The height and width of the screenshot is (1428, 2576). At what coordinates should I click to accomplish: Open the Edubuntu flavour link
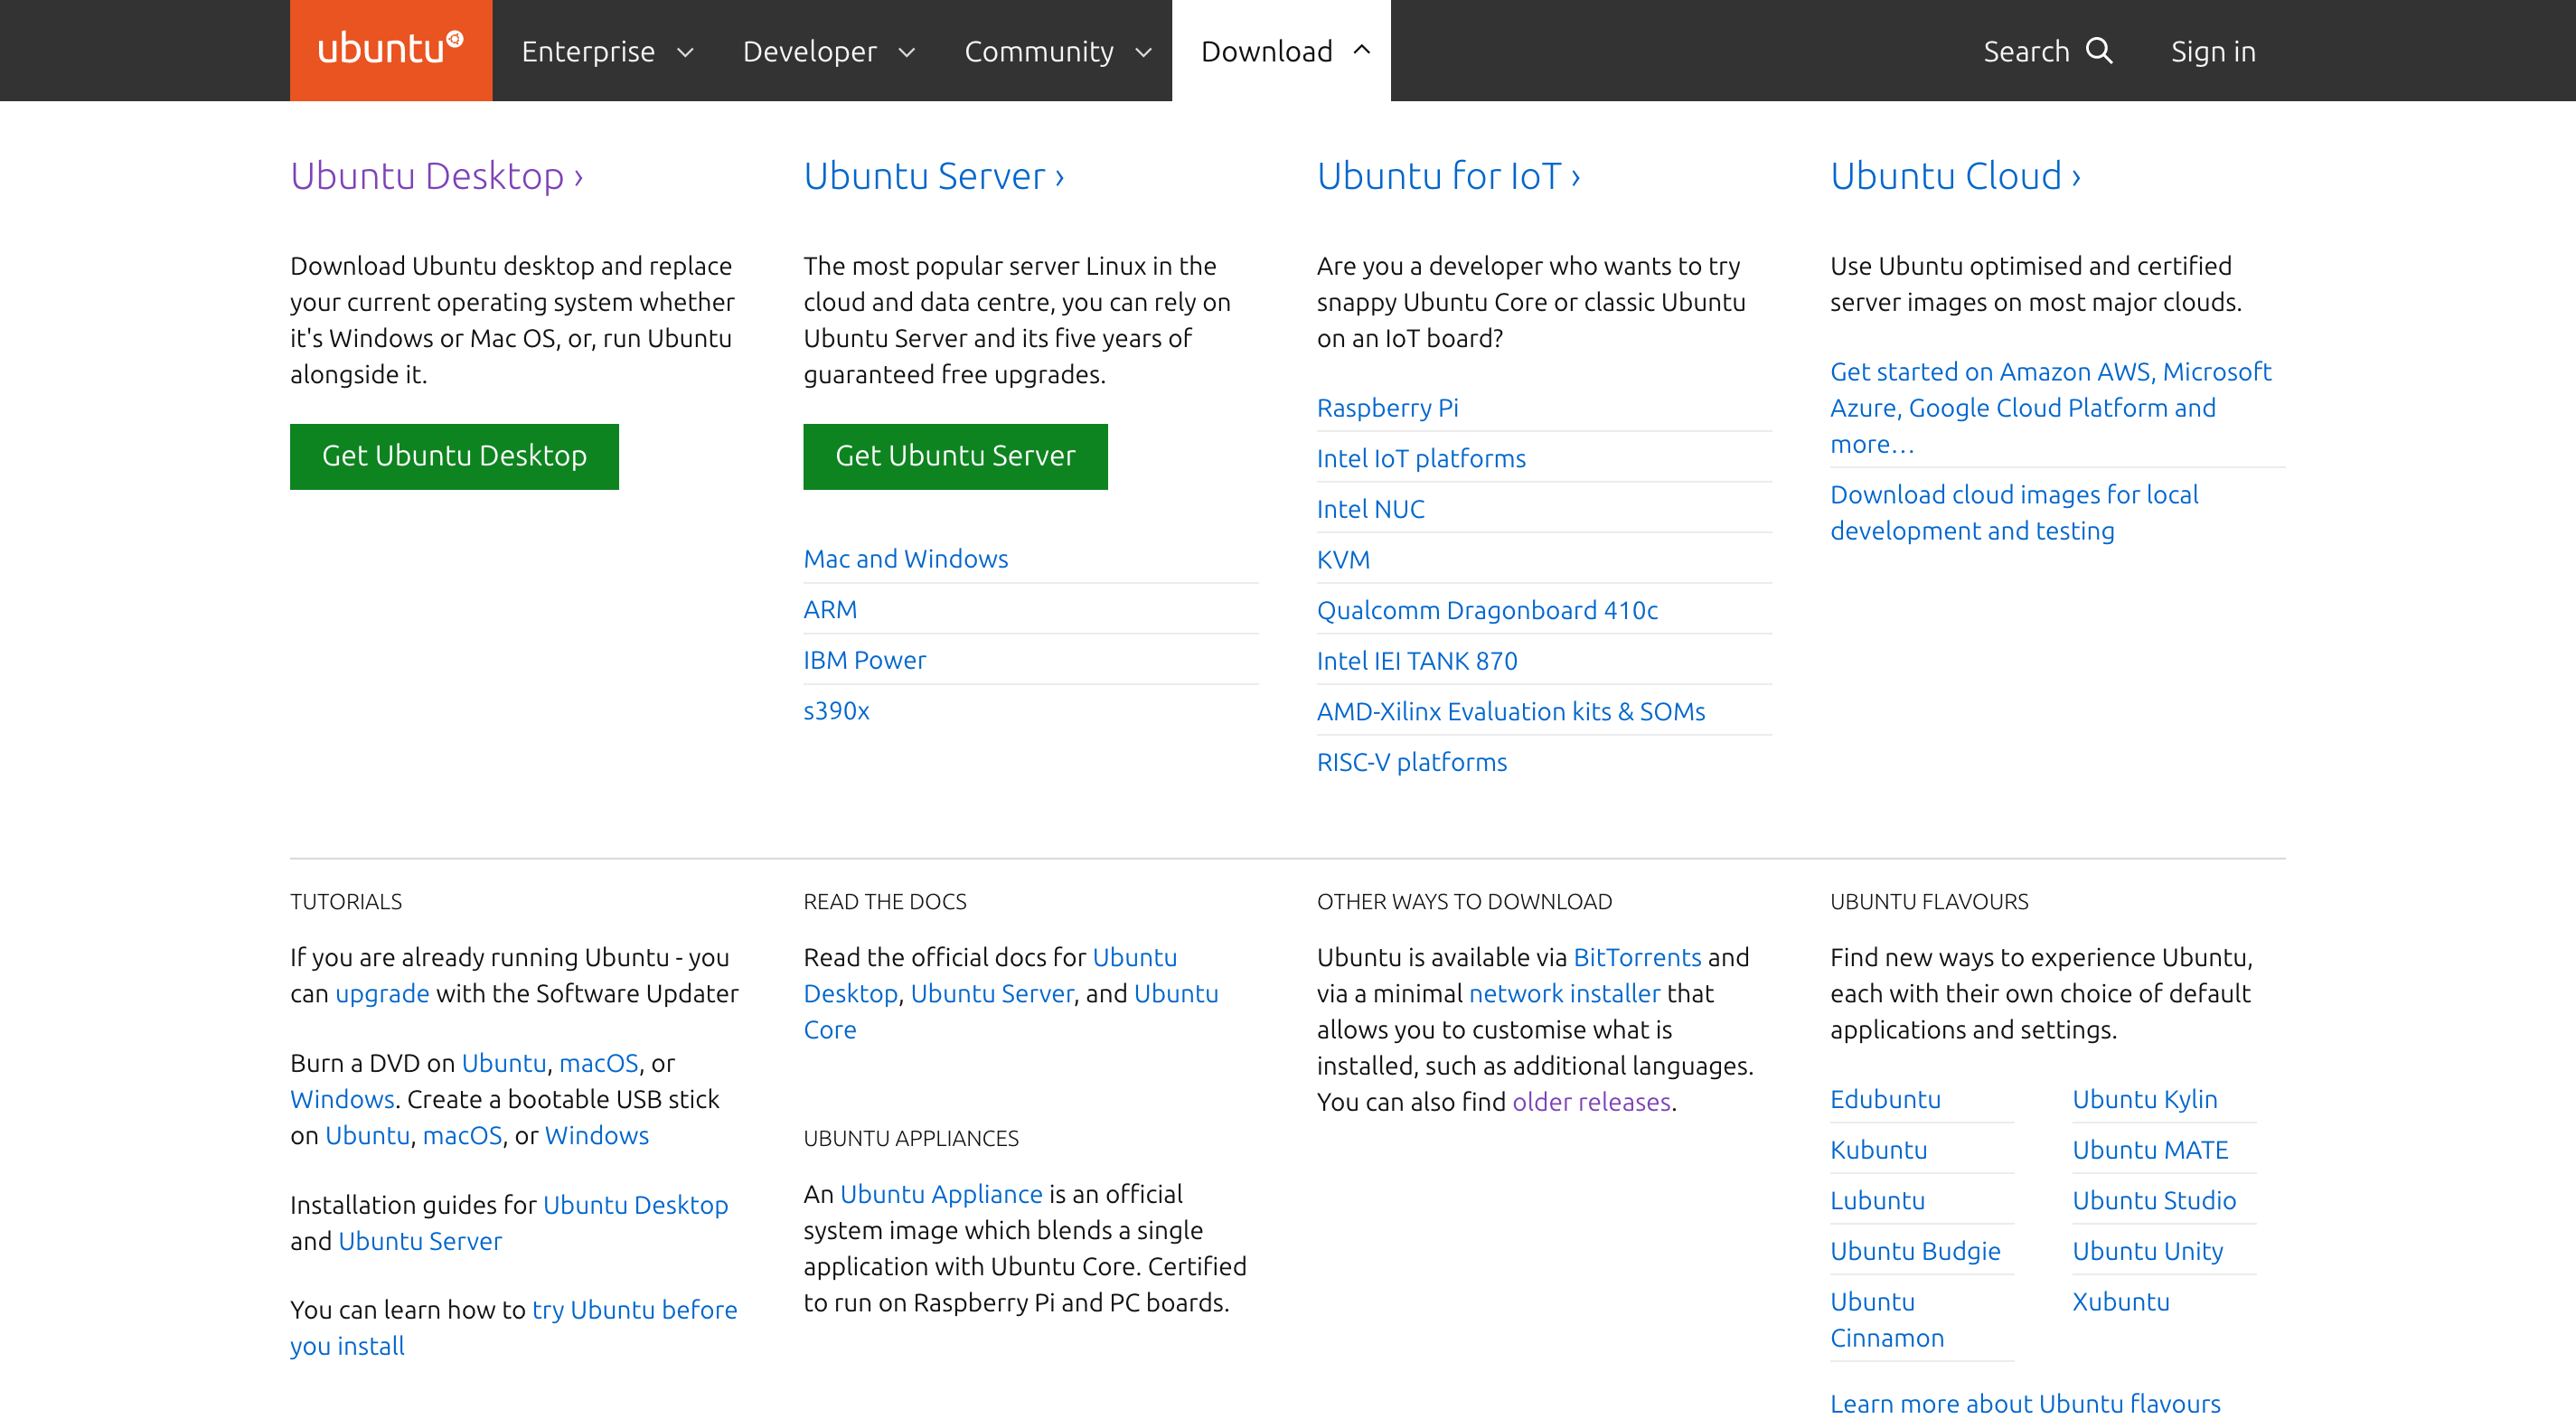(1885, 1099)
